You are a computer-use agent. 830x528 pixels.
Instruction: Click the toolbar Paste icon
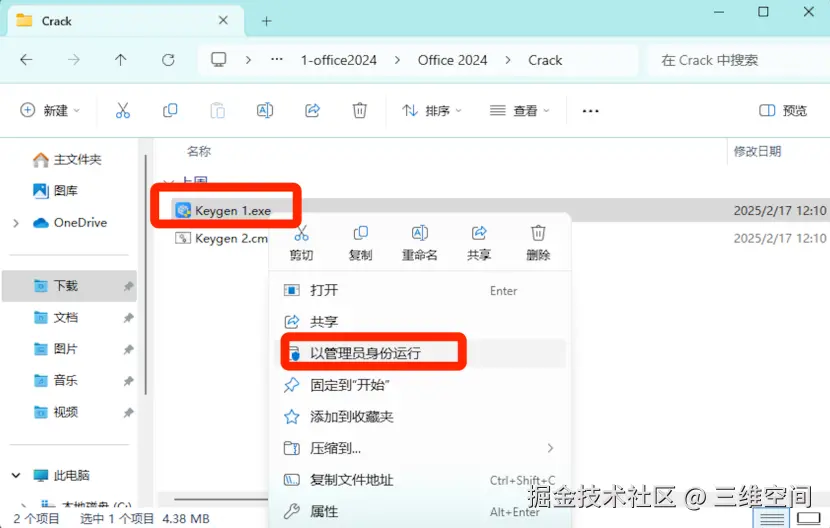(x=218, y=110)
